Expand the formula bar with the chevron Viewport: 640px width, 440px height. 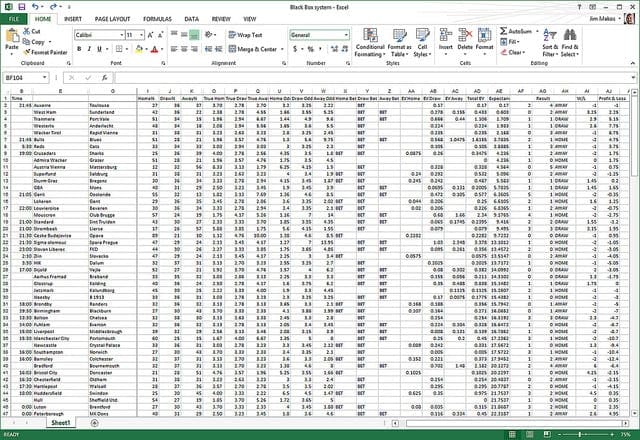633,78
